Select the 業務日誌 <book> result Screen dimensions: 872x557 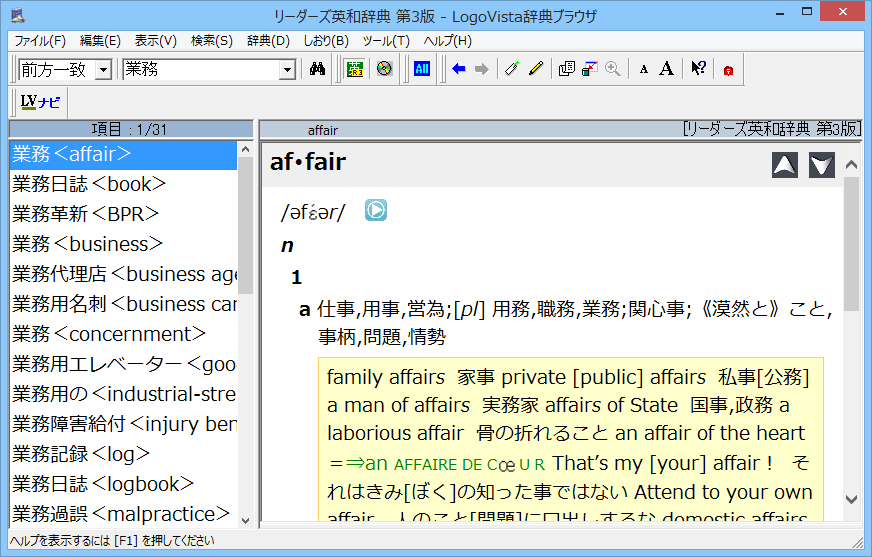point(123,184)
